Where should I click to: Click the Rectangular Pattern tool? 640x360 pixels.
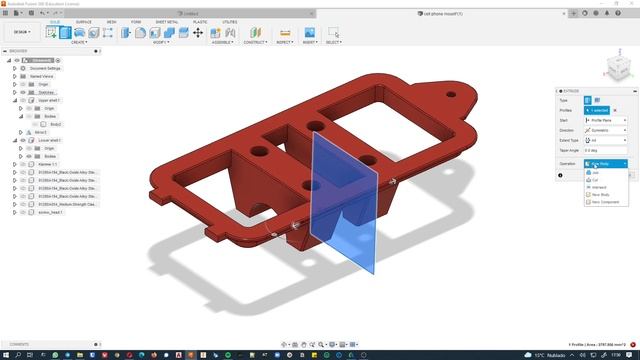coord(108,32)
